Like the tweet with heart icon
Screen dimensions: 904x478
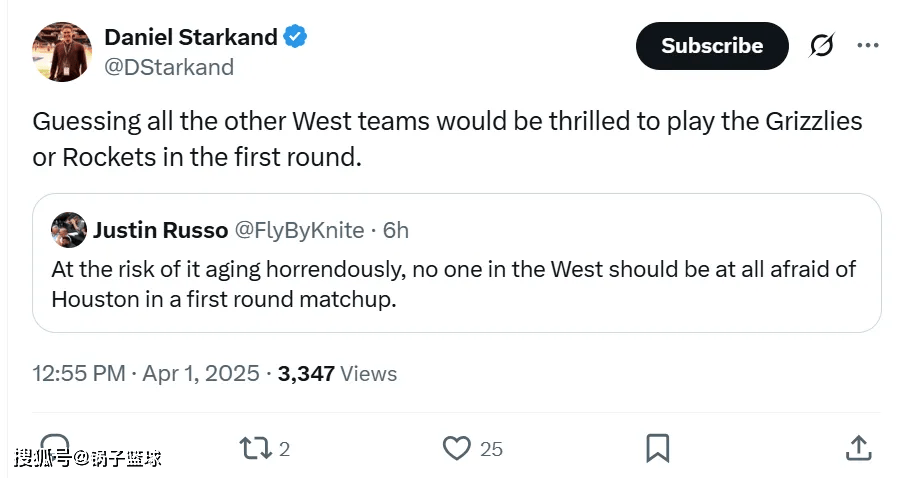tap(456, 448)
